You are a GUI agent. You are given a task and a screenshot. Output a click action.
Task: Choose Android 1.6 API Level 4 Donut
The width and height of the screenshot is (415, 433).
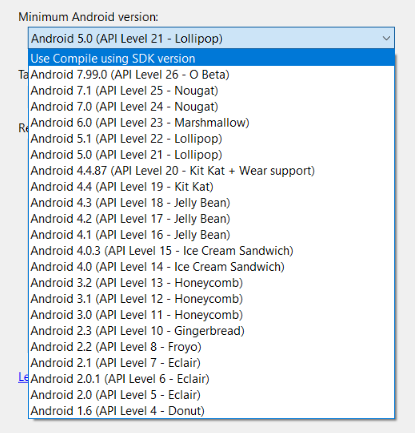pyautogui.click(x=212, y=410)
